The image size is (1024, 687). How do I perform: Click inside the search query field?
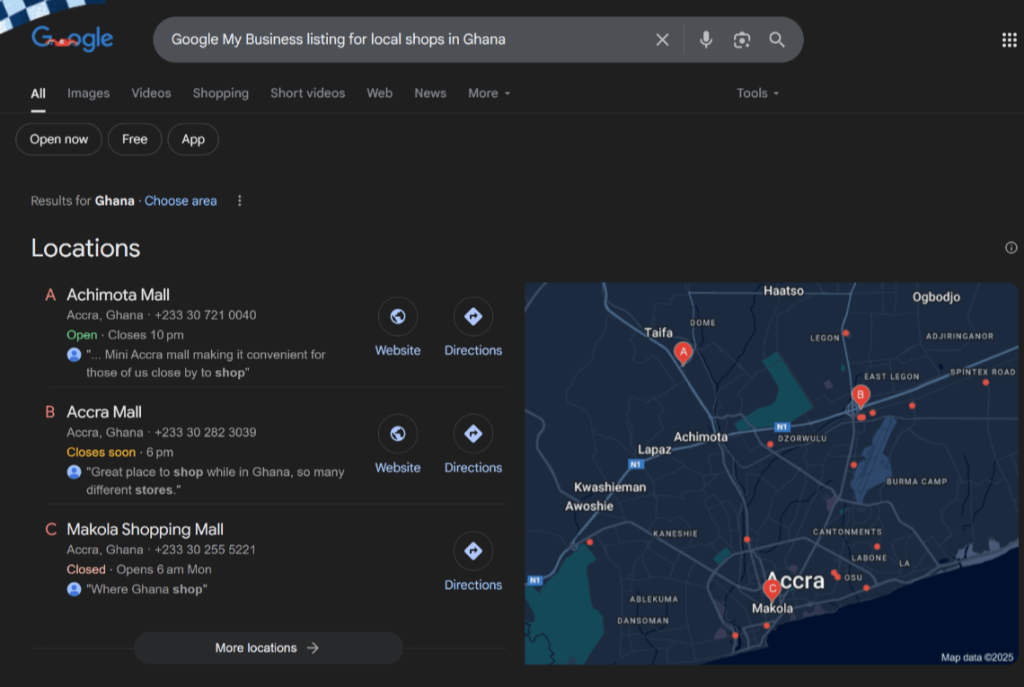click(405, 40)
